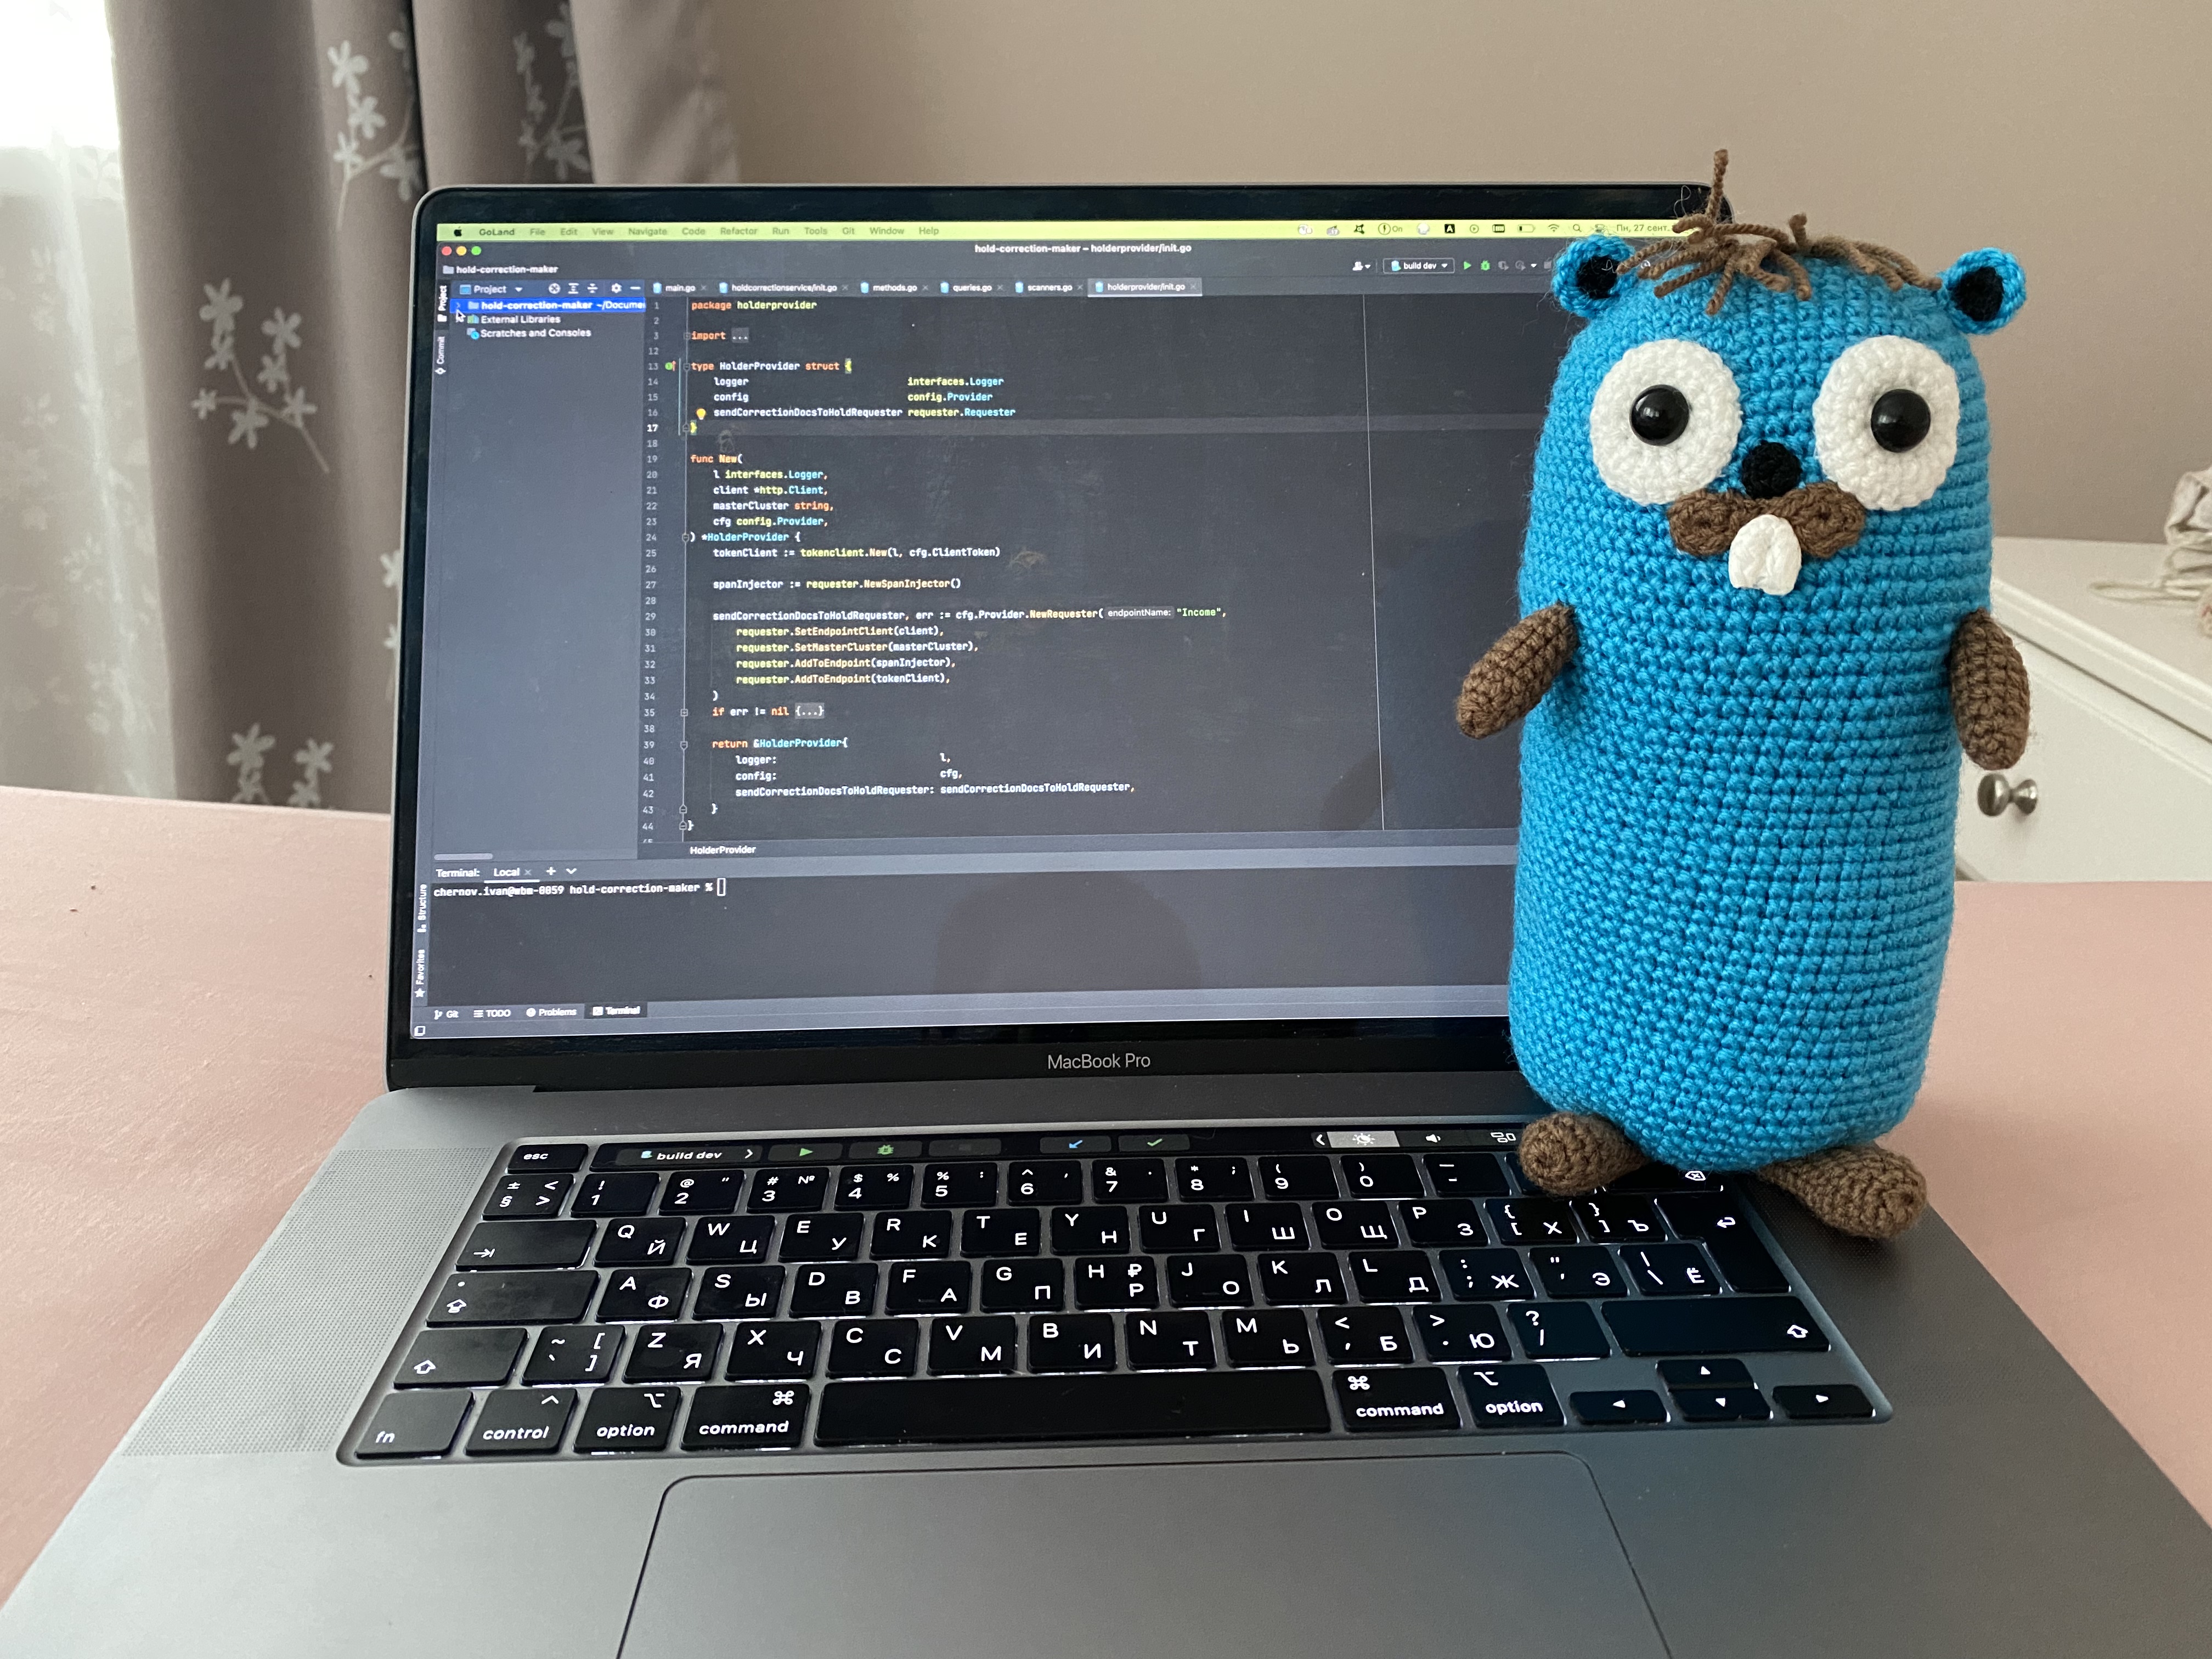Viewport: 2212px width, 1659px height.
Task: Open the Problems tool window button
Action: (551, 1012)
